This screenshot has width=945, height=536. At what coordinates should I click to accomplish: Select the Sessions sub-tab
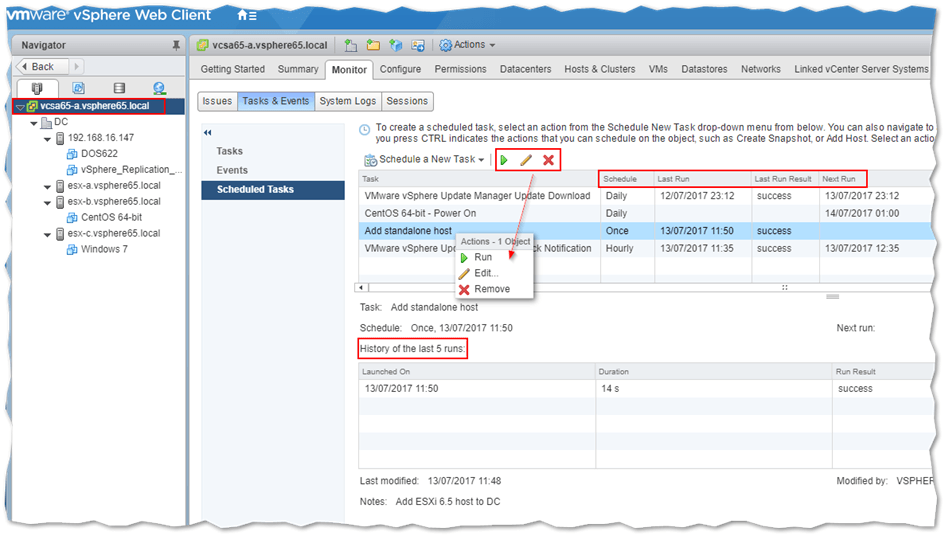click(407, 101)
